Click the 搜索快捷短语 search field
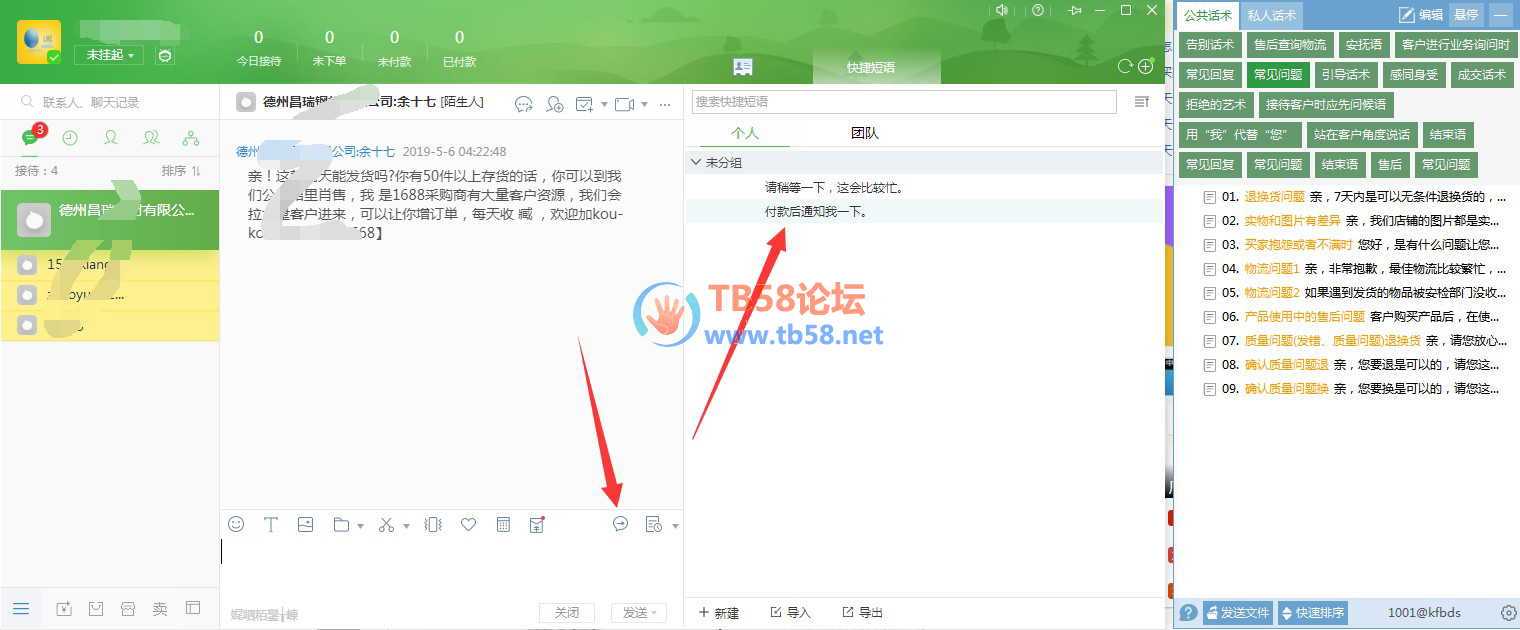The image size is (1520, 630). tap(904, 102)
